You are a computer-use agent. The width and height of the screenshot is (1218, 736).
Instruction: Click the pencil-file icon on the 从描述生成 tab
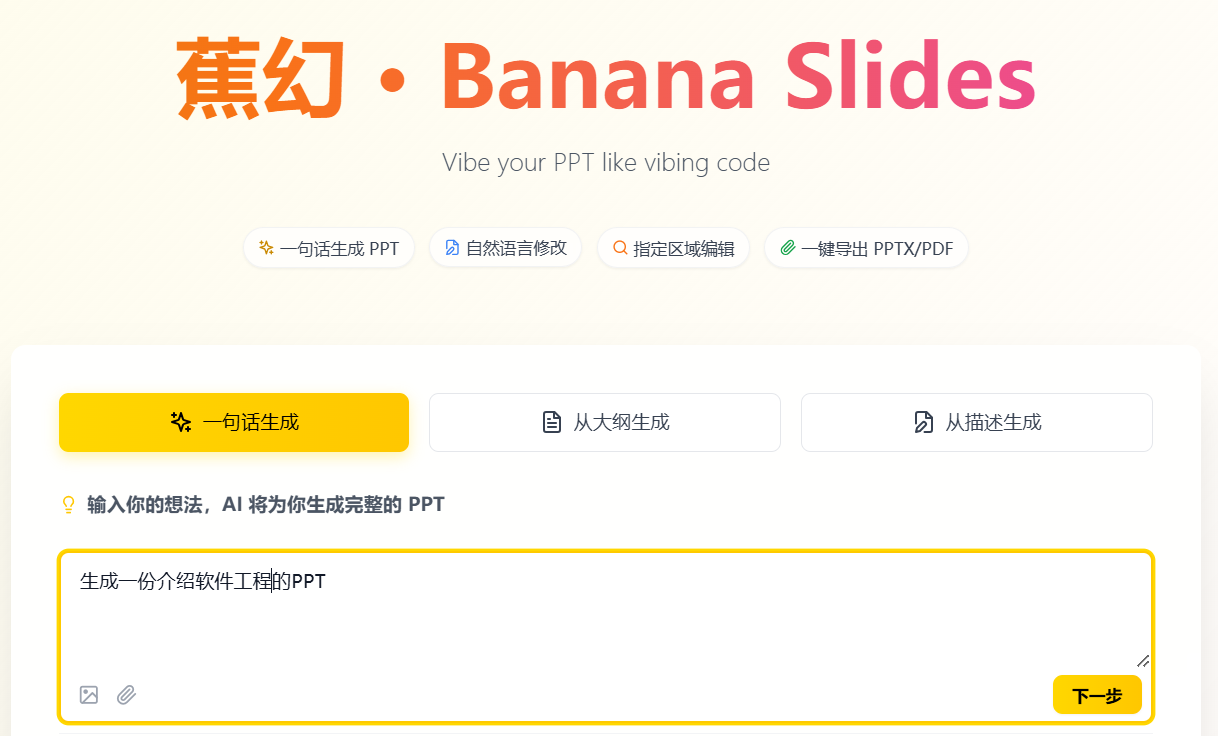click(x=923, y=423)
